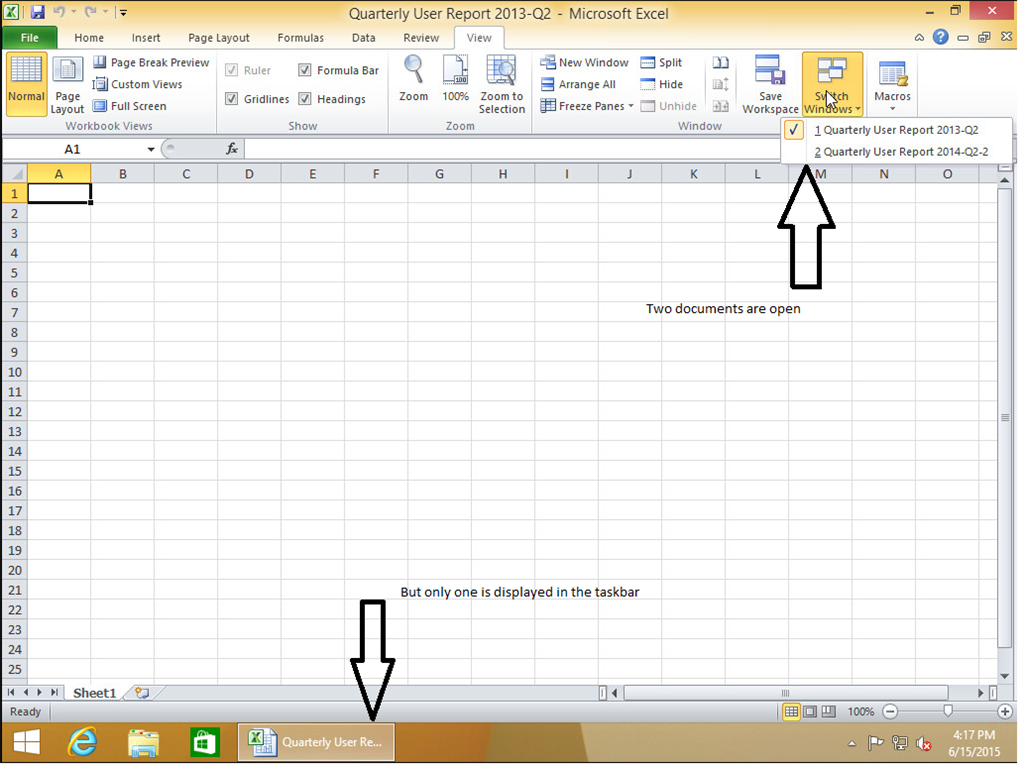Select Quarterly User Report 2013-Q2 window

pyautogui.click(x=897, y=130)
